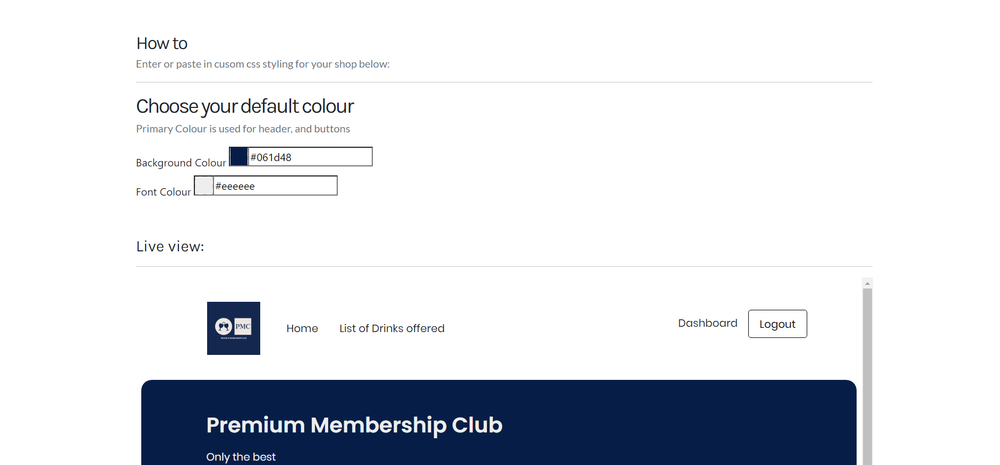Click the PMC logo in live view

[233, 328]
